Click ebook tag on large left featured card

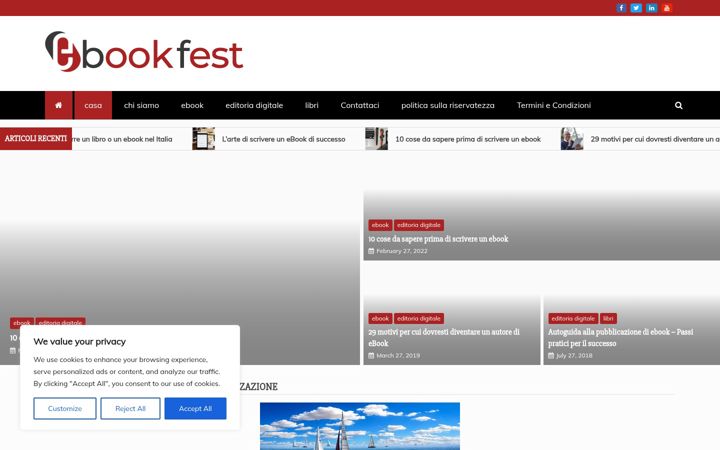[22, 321]
